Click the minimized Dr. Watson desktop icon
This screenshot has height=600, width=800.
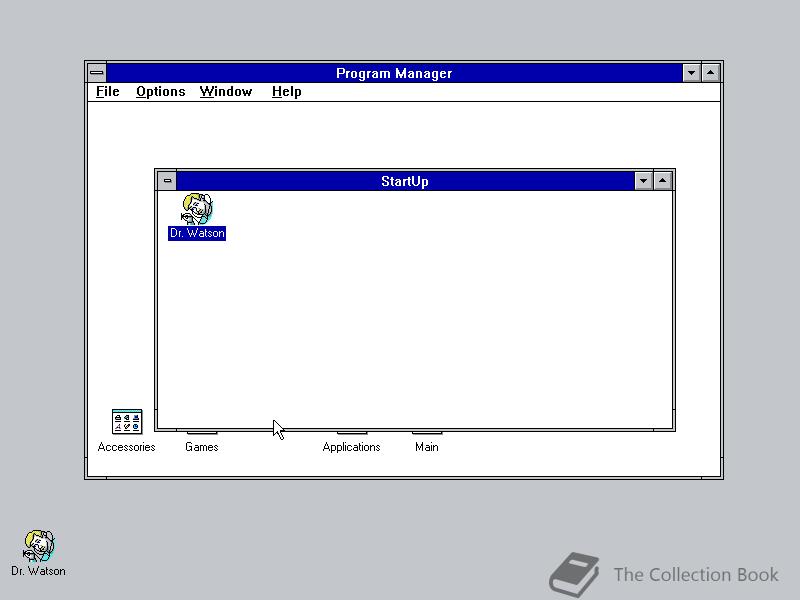pyautogui.click(x=39, y=545)
